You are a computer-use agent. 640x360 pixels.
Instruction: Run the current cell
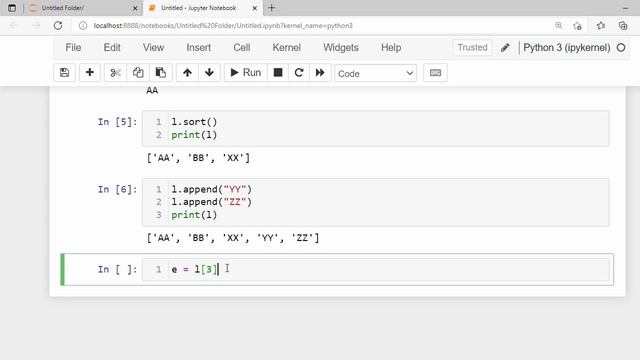246,73
